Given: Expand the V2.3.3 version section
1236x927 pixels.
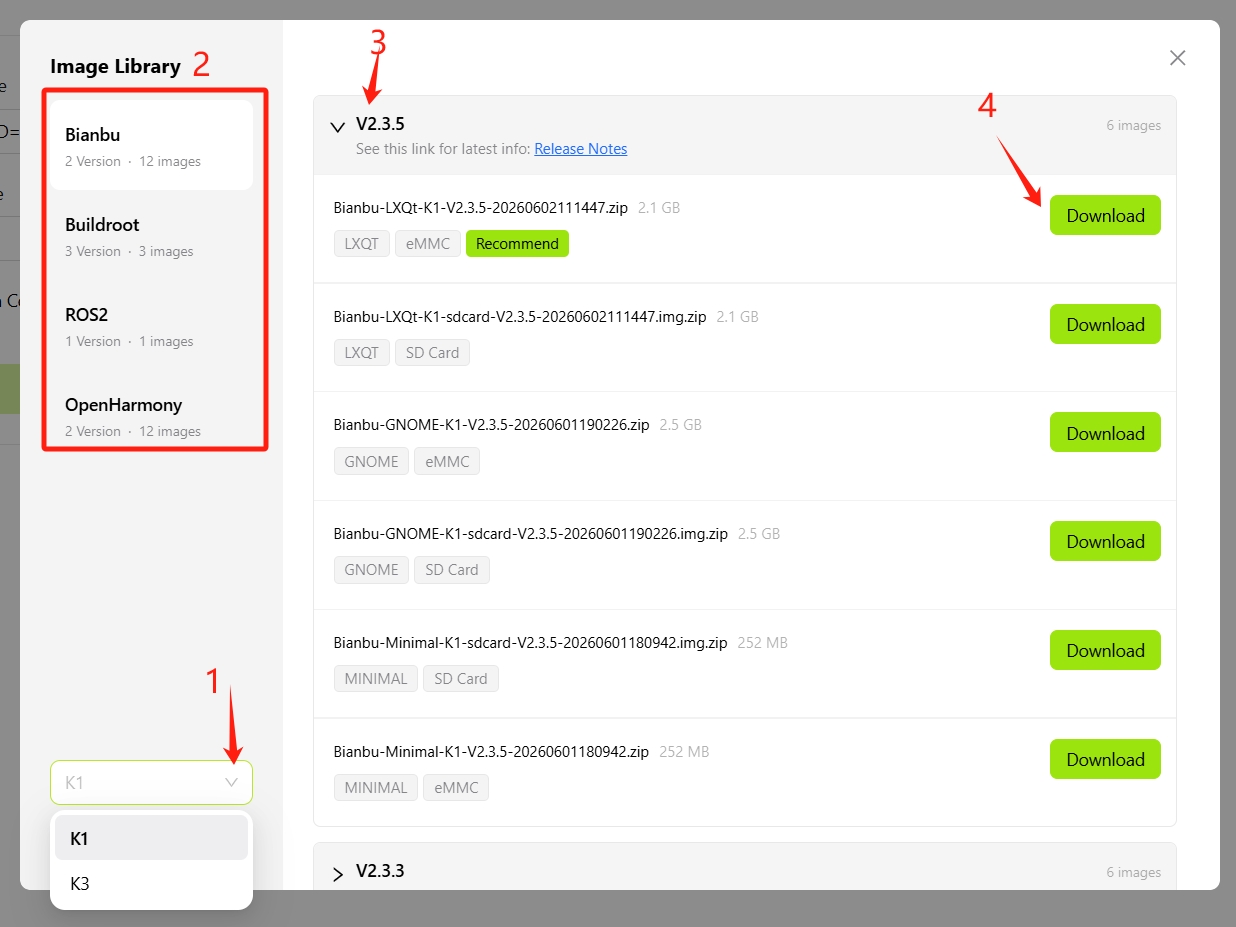Looking at the screenshot, I should [337, 873].
